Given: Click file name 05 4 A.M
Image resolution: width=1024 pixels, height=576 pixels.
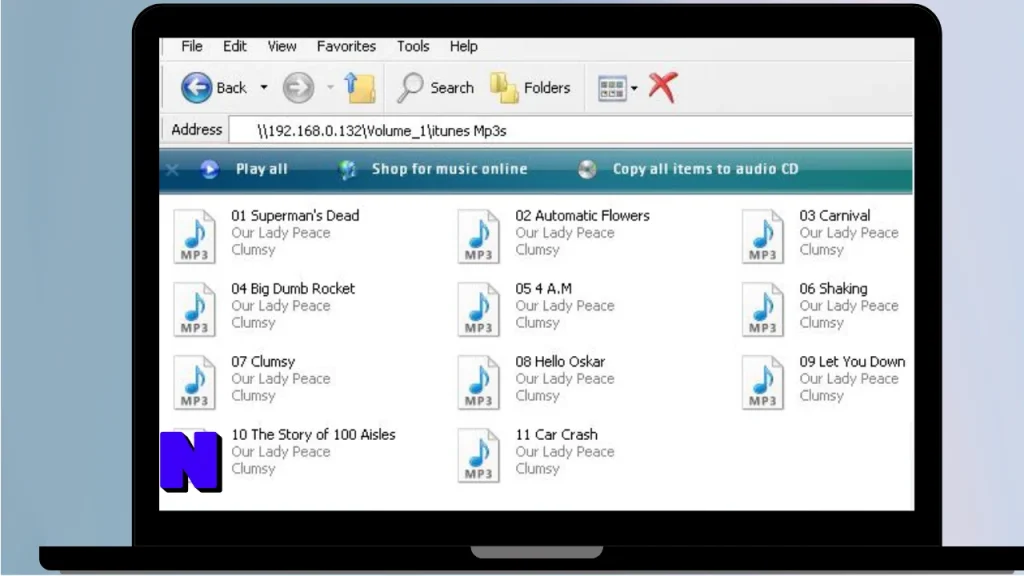Looking at the screenshot, I should (543, 289).
